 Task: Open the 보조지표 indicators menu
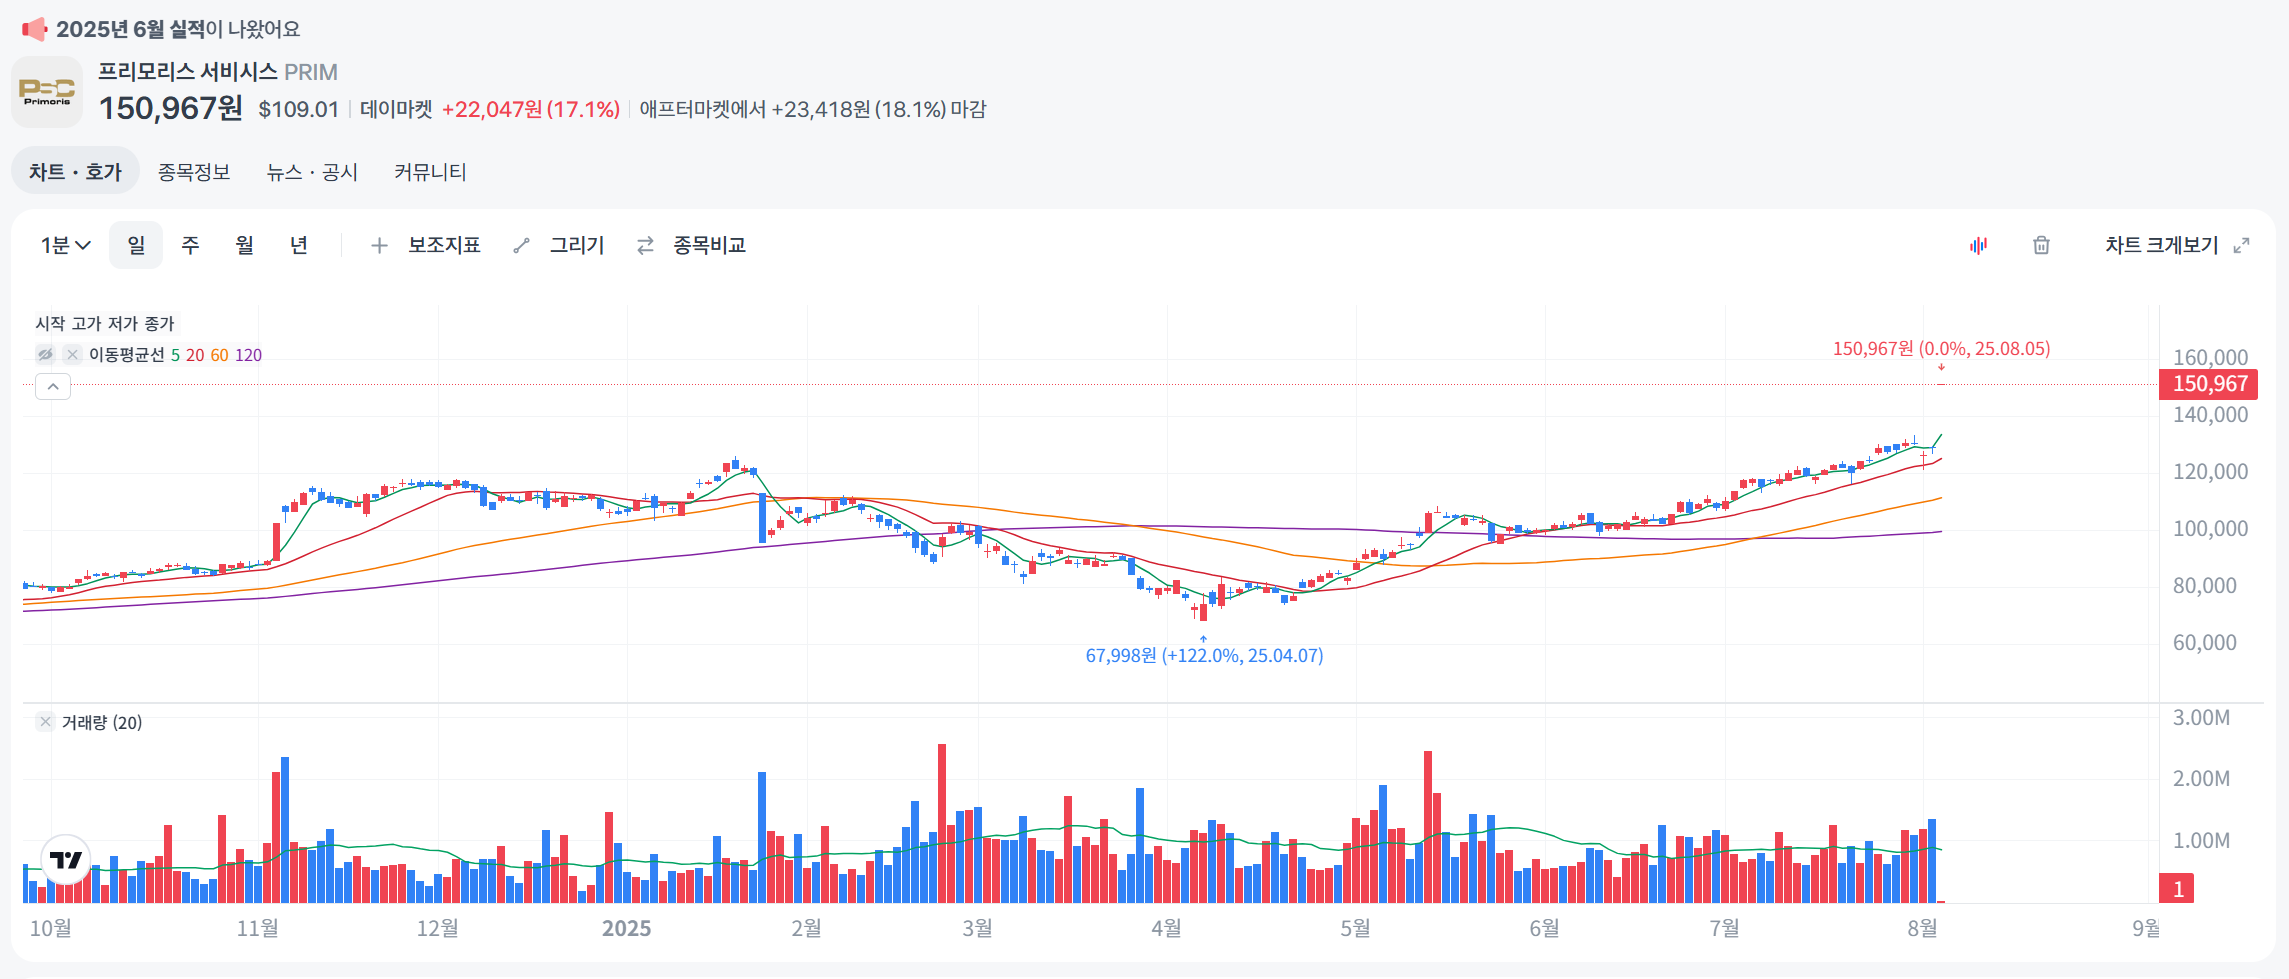tap(444, 245)
